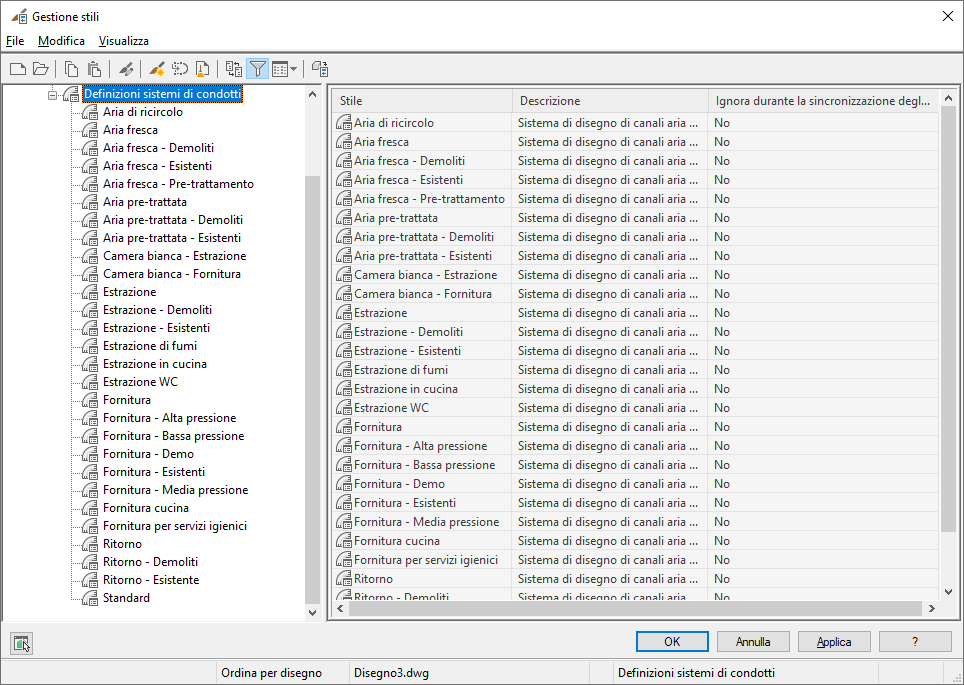This screenshot has width=964, height=685.
Task: Click the New Style icon with star
Action: [x=157, y=69]
